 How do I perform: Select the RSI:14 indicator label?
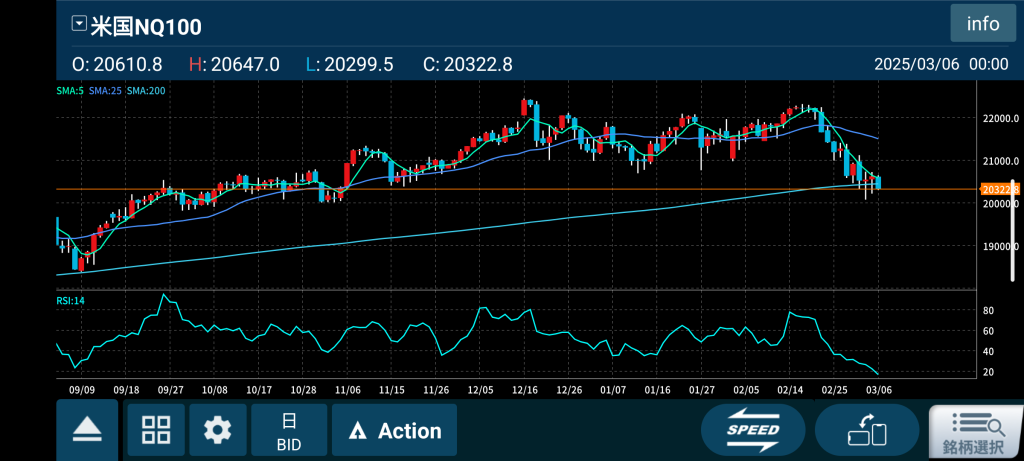70,299
